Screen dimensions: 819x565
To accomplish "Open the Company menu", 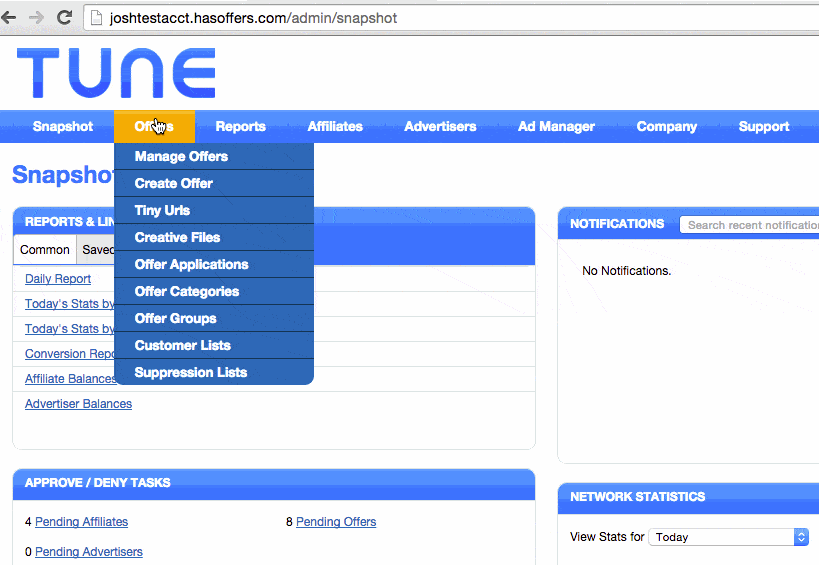I will point(666,126).
